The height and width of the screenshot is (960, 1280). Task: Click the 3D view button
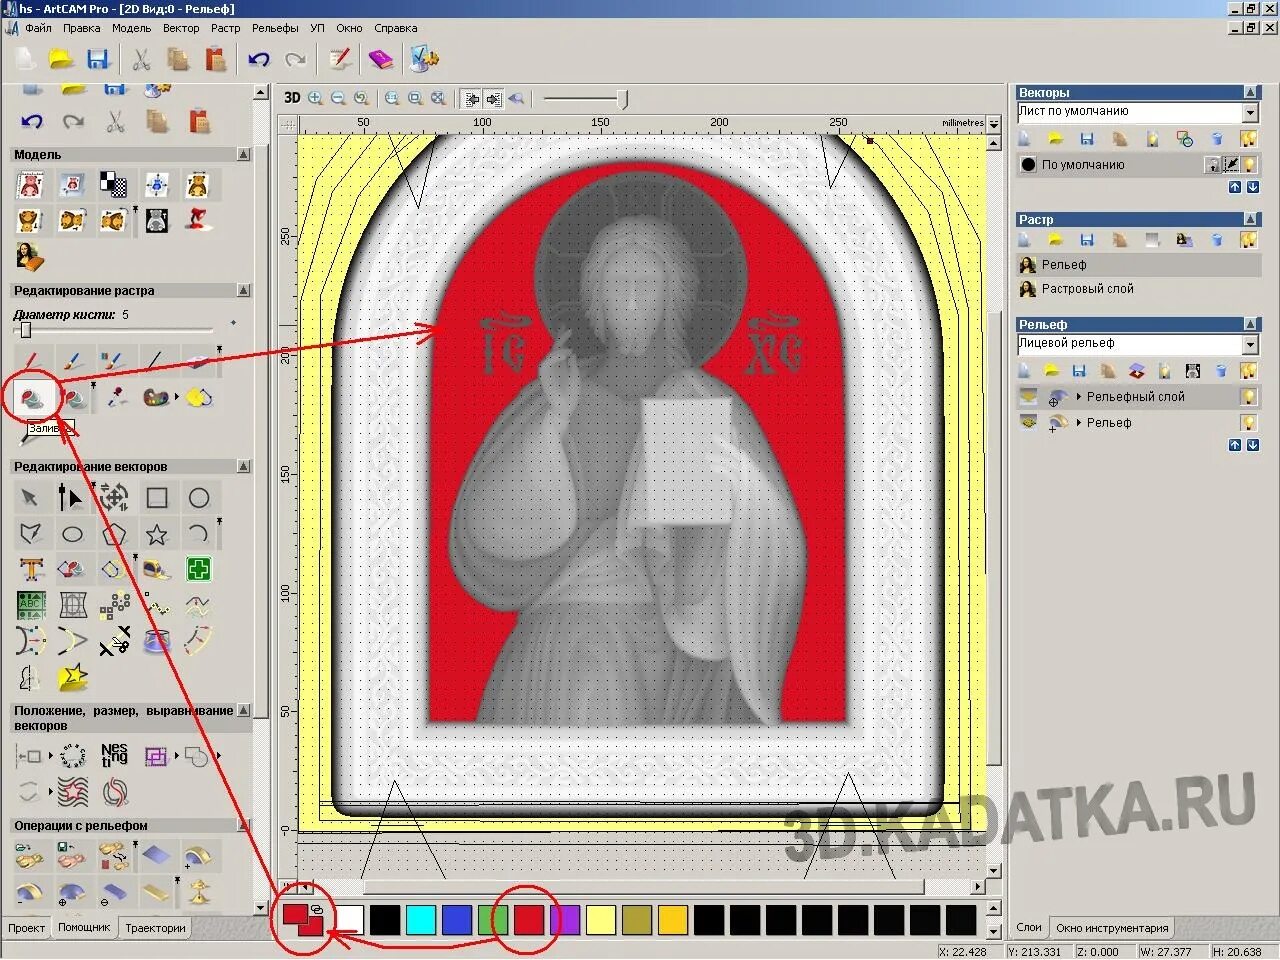(x=292, y=98)
